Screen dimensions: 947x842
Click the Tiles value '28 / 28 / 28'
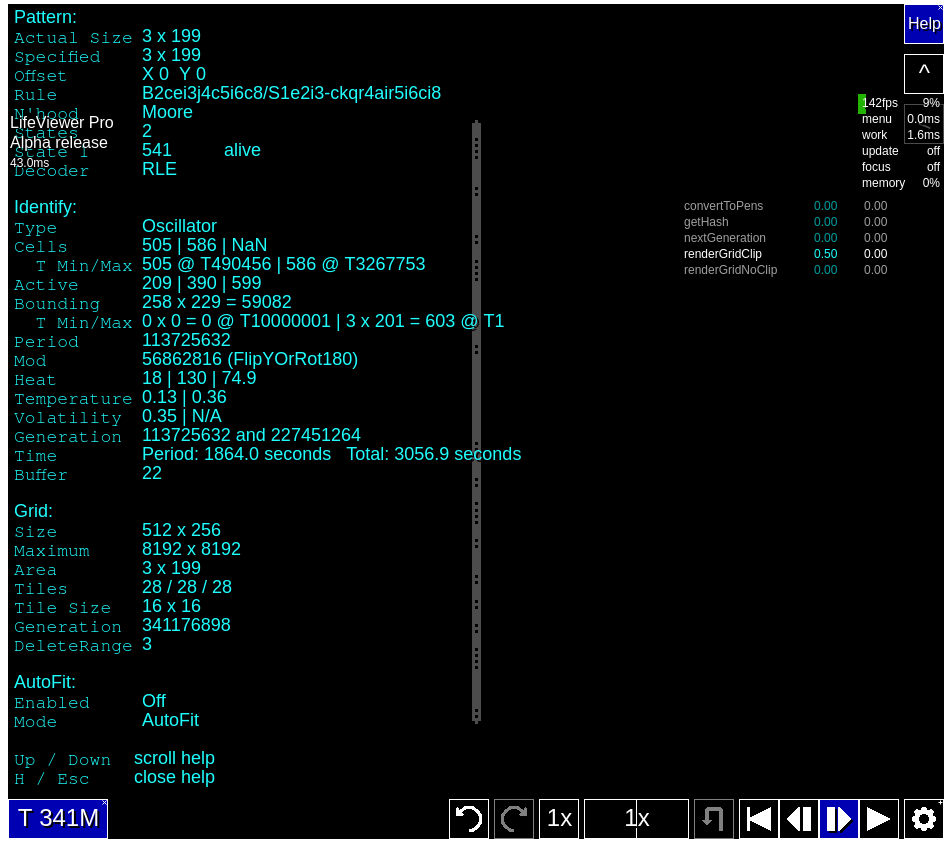(187, 587)
